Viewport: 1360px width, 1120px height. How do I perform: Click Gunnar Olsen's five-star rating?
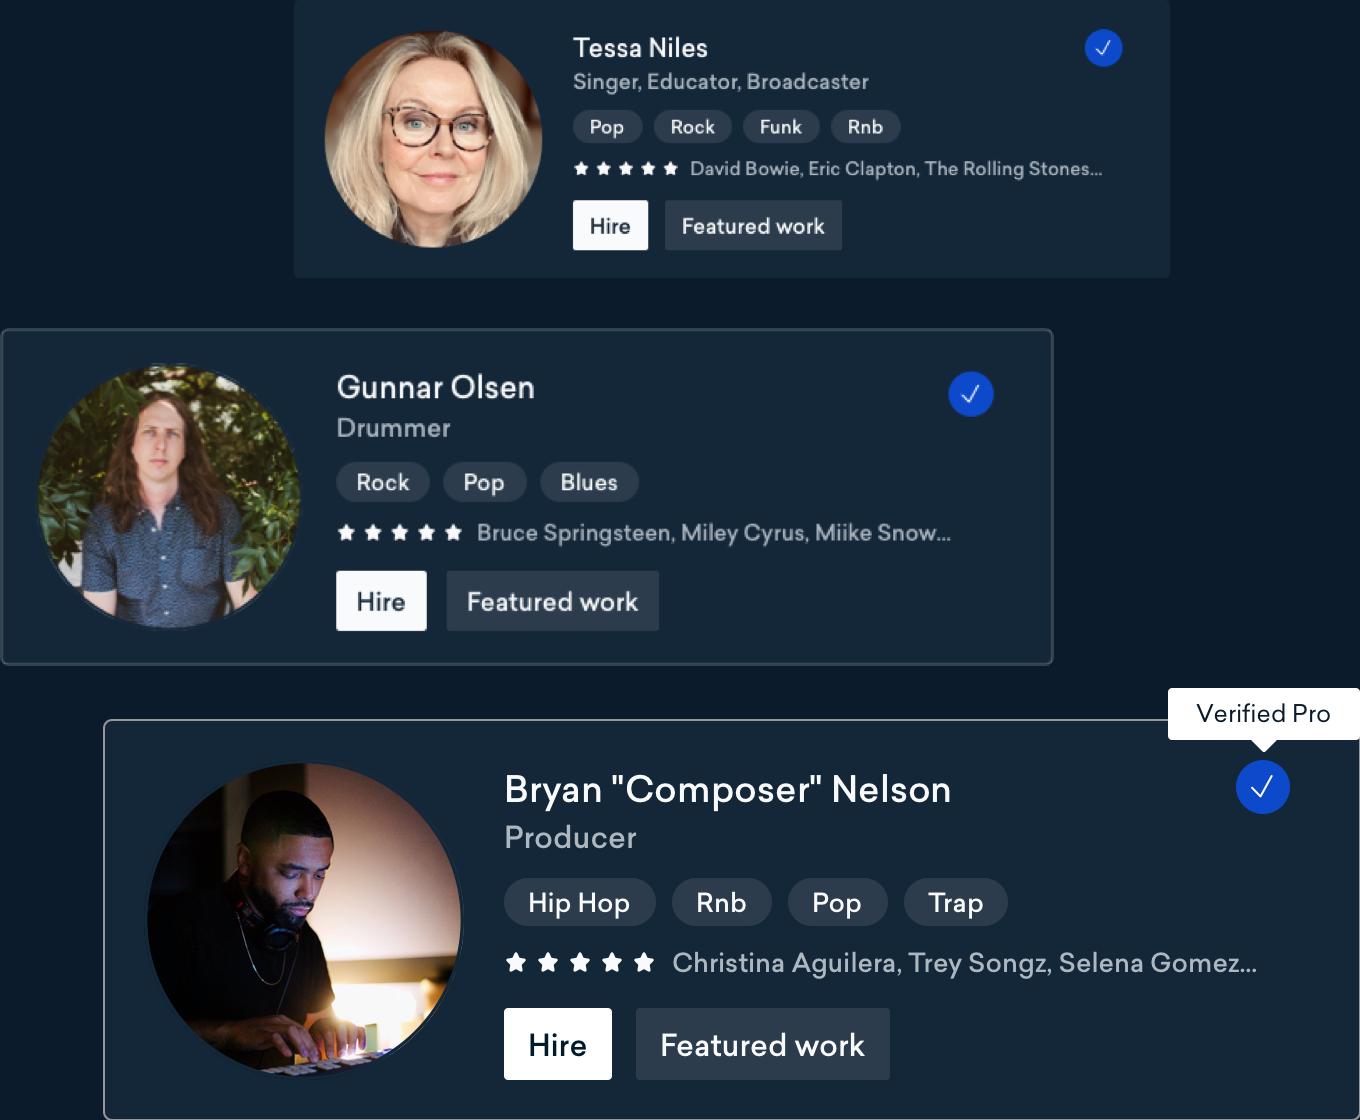(399, 533)
